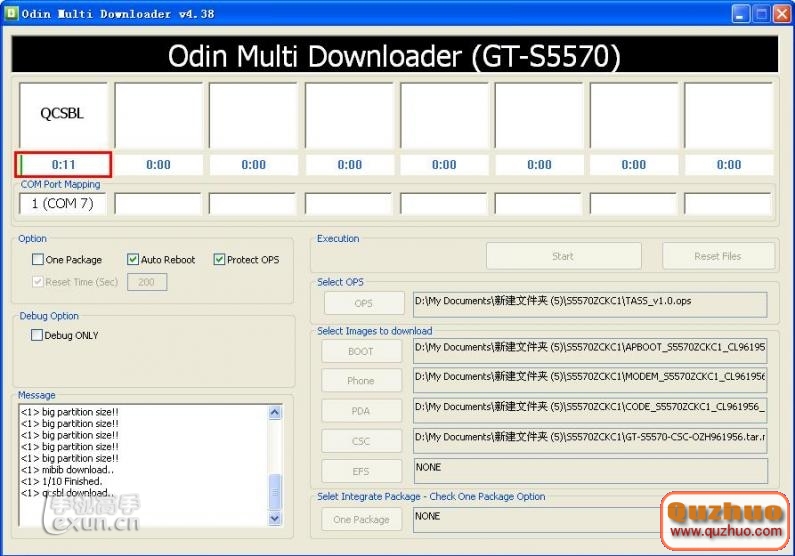
Task: Click the PDA path field with CODE file
Action: click(x=590, y=411)
